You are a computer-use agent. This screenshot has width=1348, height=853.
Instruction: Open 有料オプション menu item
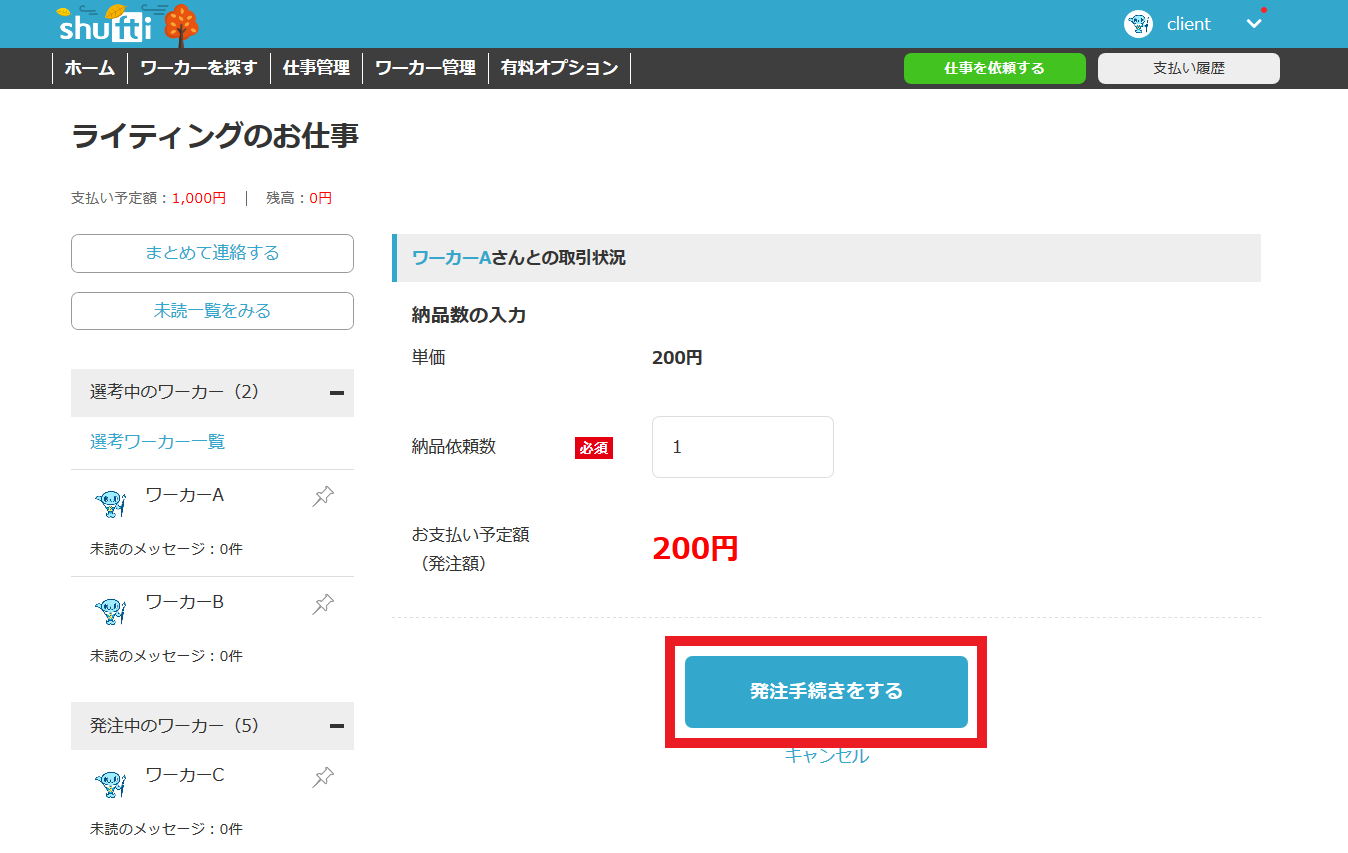click(x=559, y=68)
